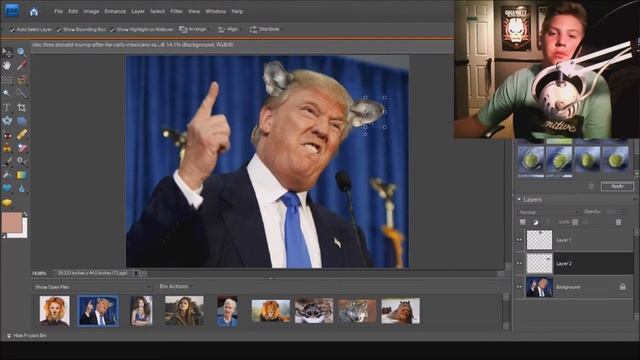The width and height of the screenshot is (640, 360).
Task: Select the Straighten tool
Action: (x=21, y=121)
